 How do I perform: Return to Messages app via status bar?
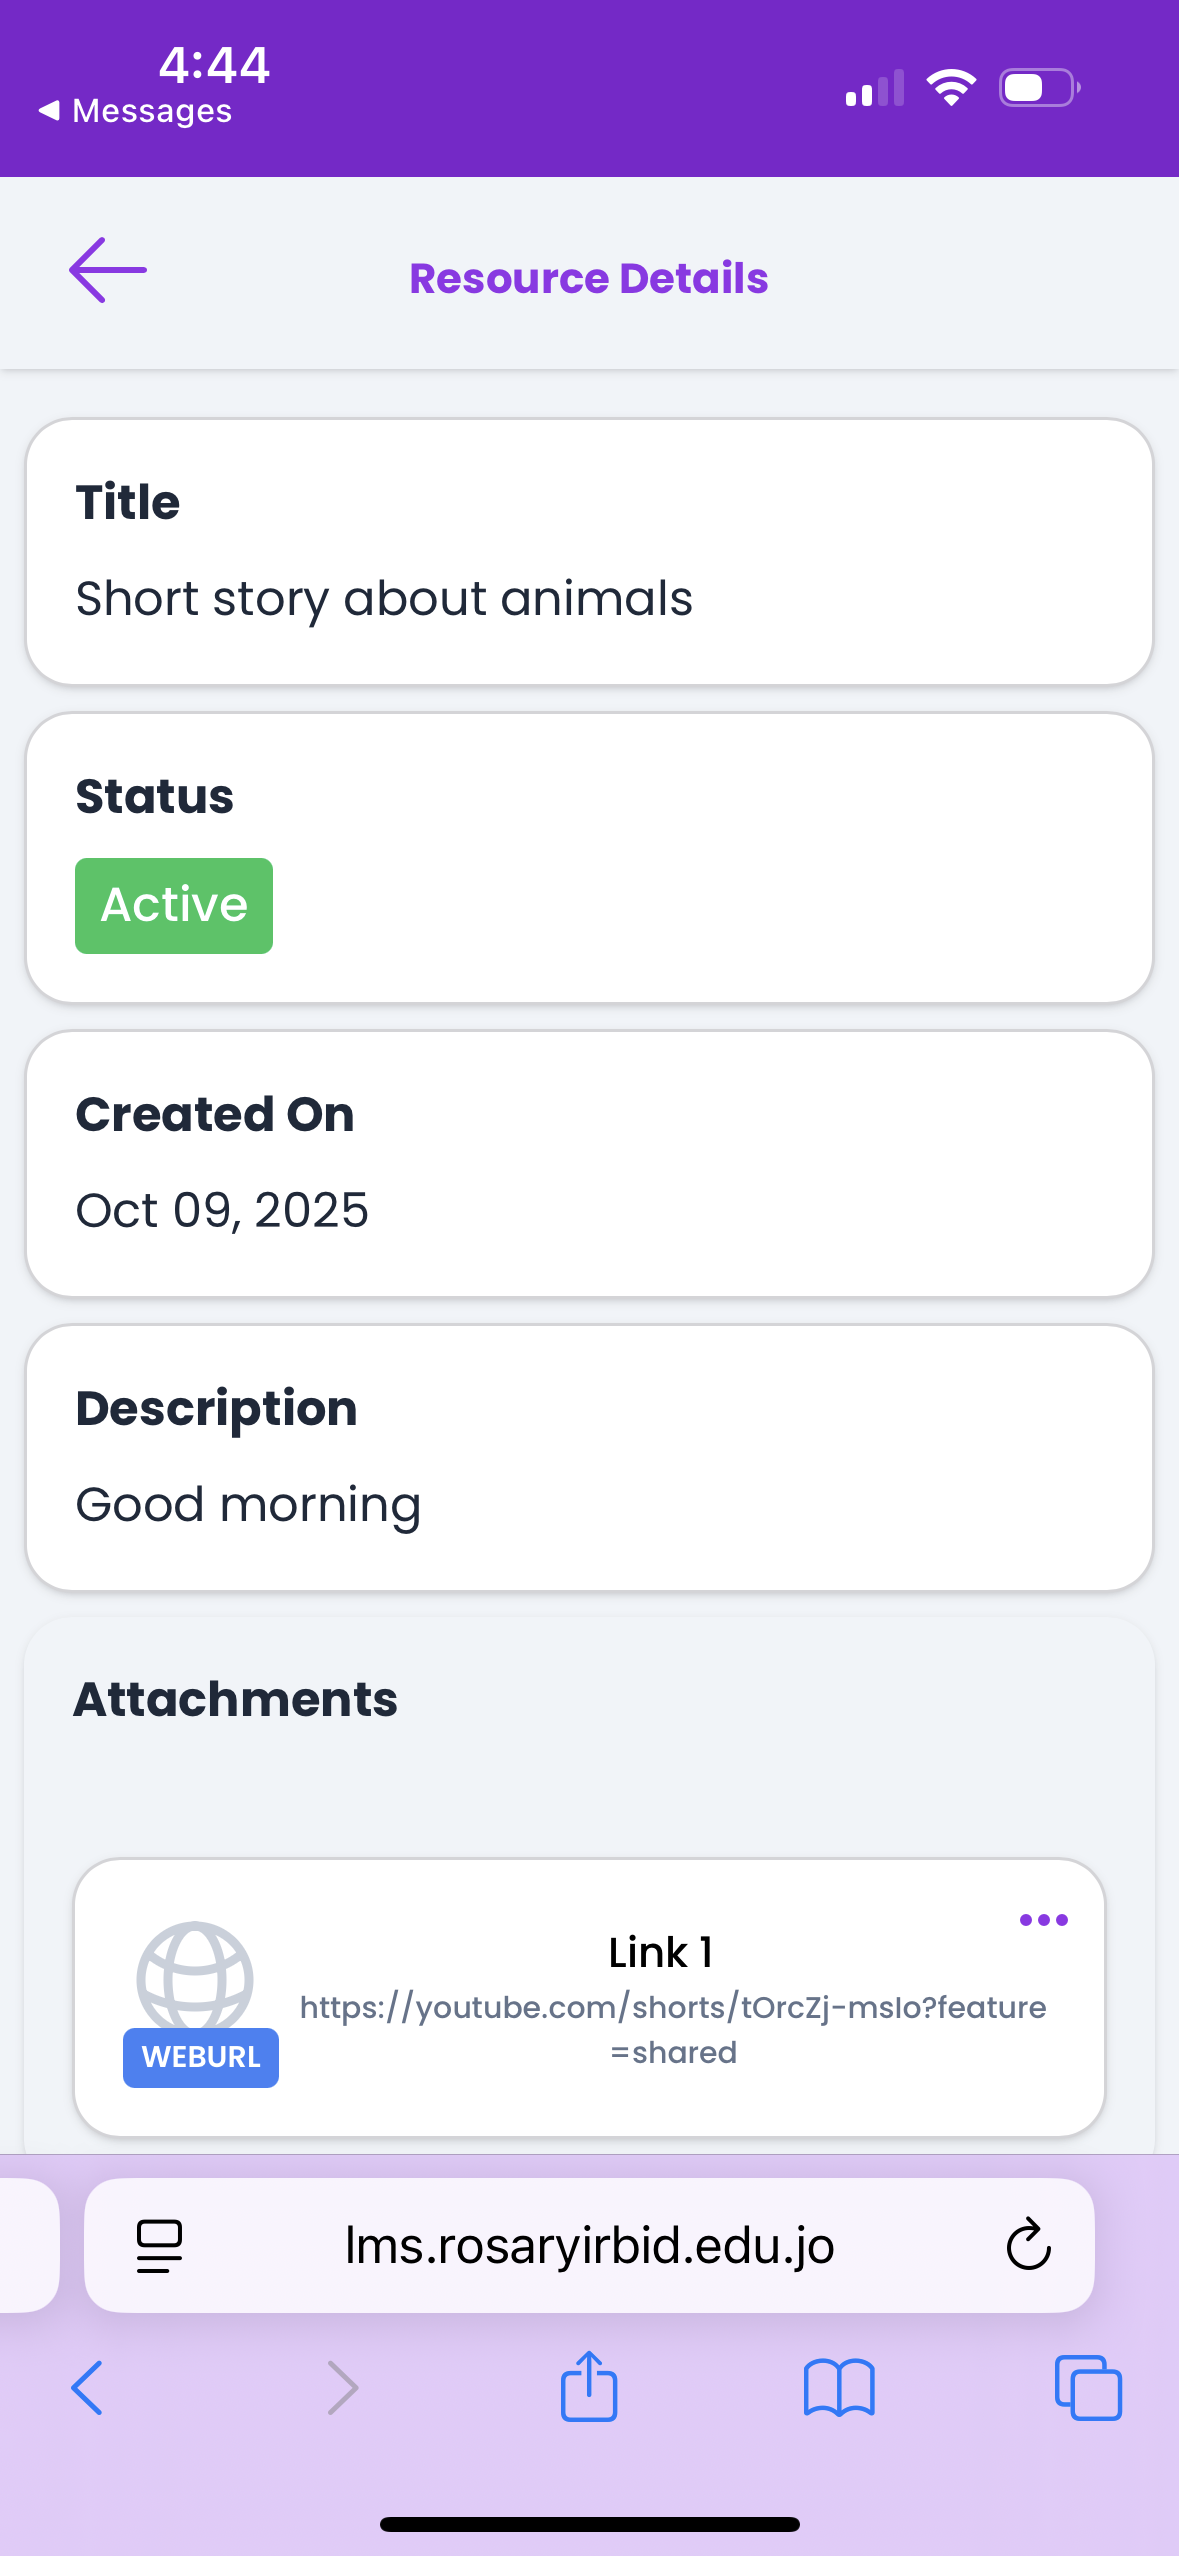135,110
